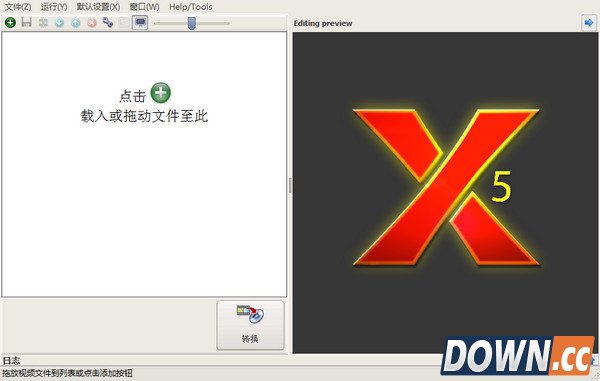Image resolution: width=600 pixels, height=381 pixels.
Task: Open the Help/Tools menu
Action: pos(191,7)
